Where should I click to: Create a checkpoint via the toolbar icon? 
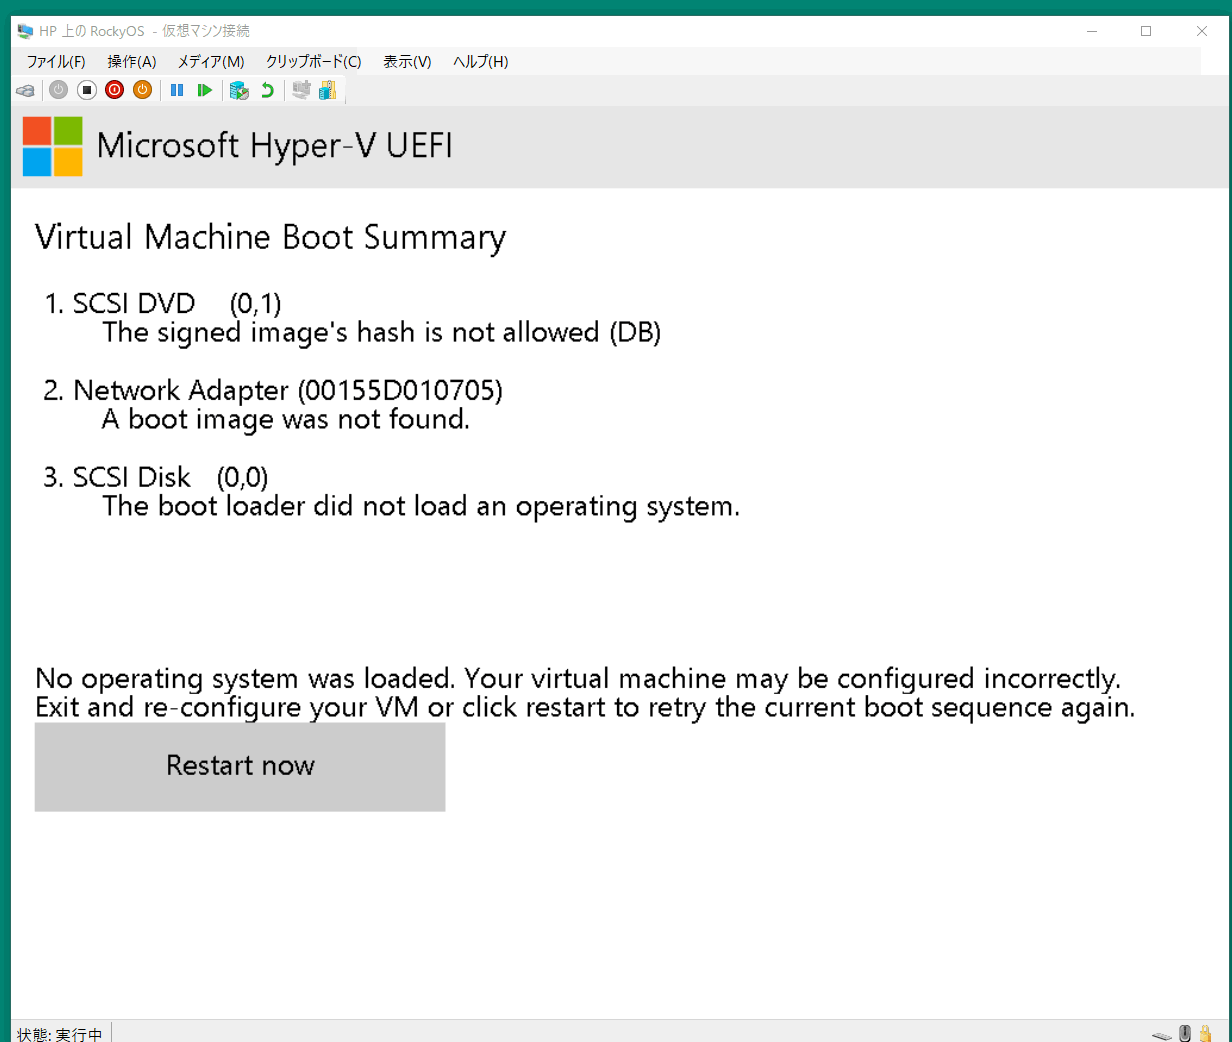pos(239,90)
